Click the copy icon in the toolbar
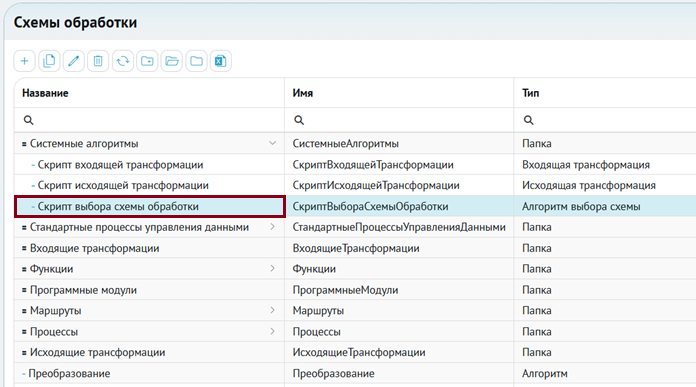 (49, 61)
